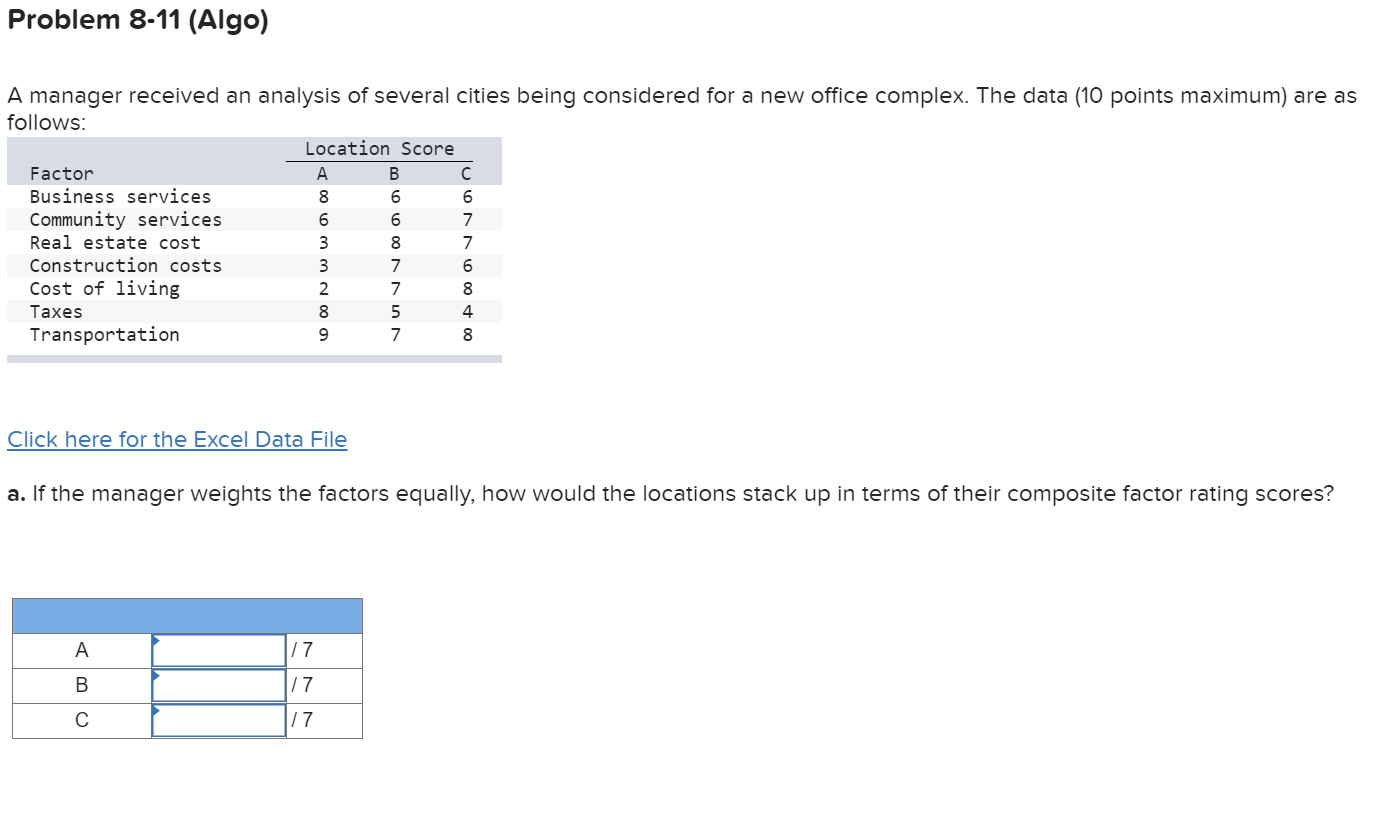Viewport: 1389px width, 822px height.
Task: Select the Transportation factor row
Action: click(x=104, y=334)
